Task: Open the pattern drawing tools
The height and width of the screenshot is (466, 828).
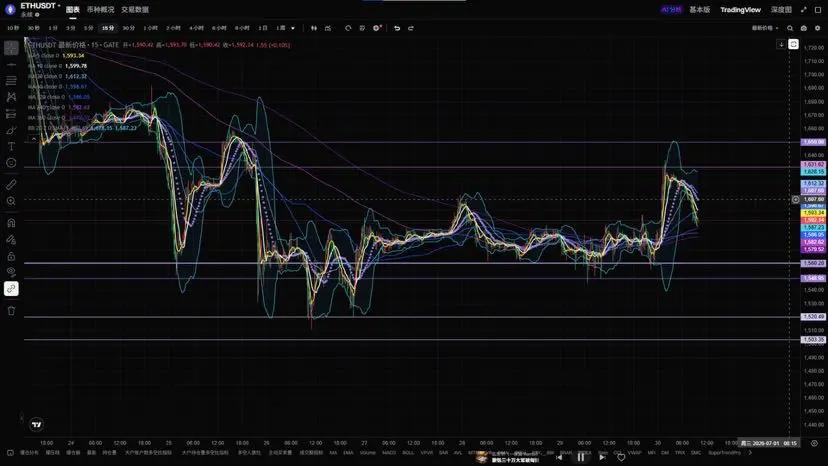Action: (x=11, y=97)
